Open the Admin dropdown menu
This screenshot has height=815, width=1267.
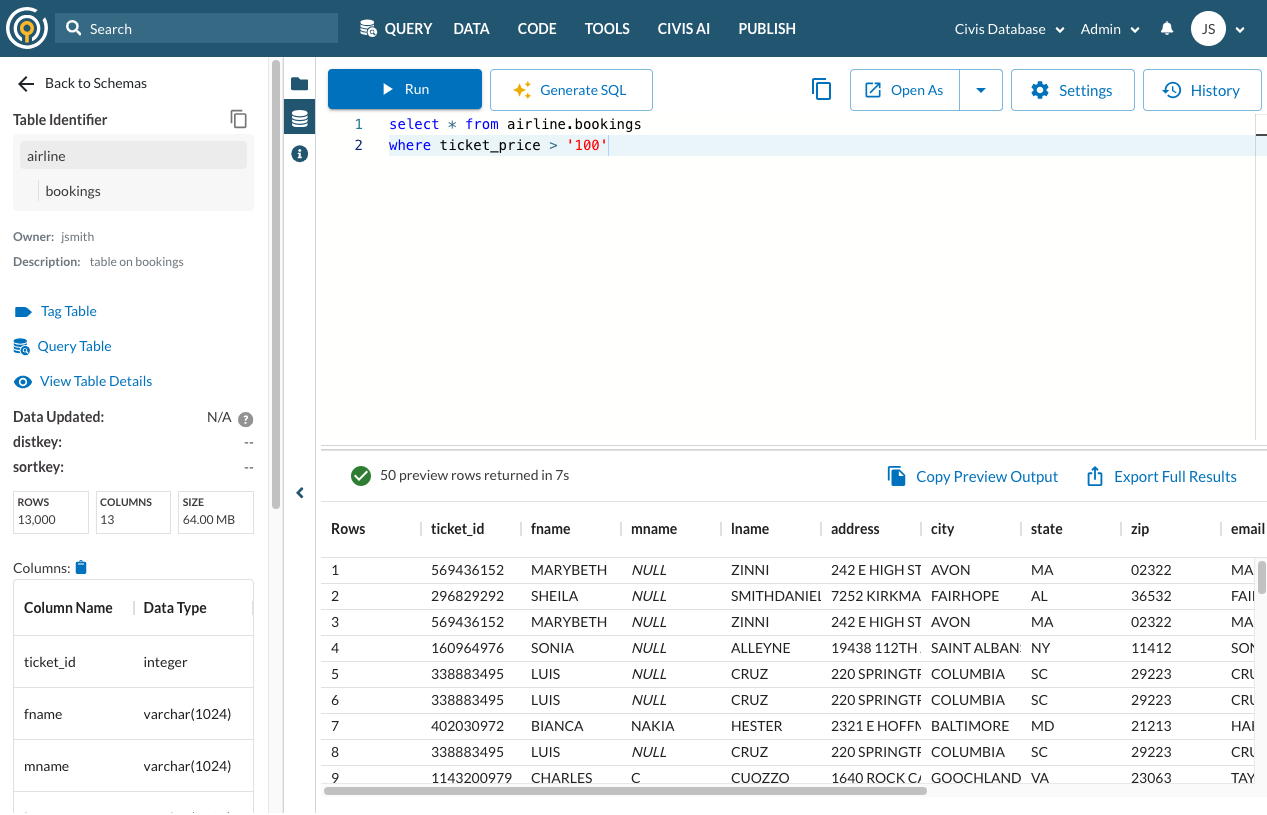[x=1110, y=29]
